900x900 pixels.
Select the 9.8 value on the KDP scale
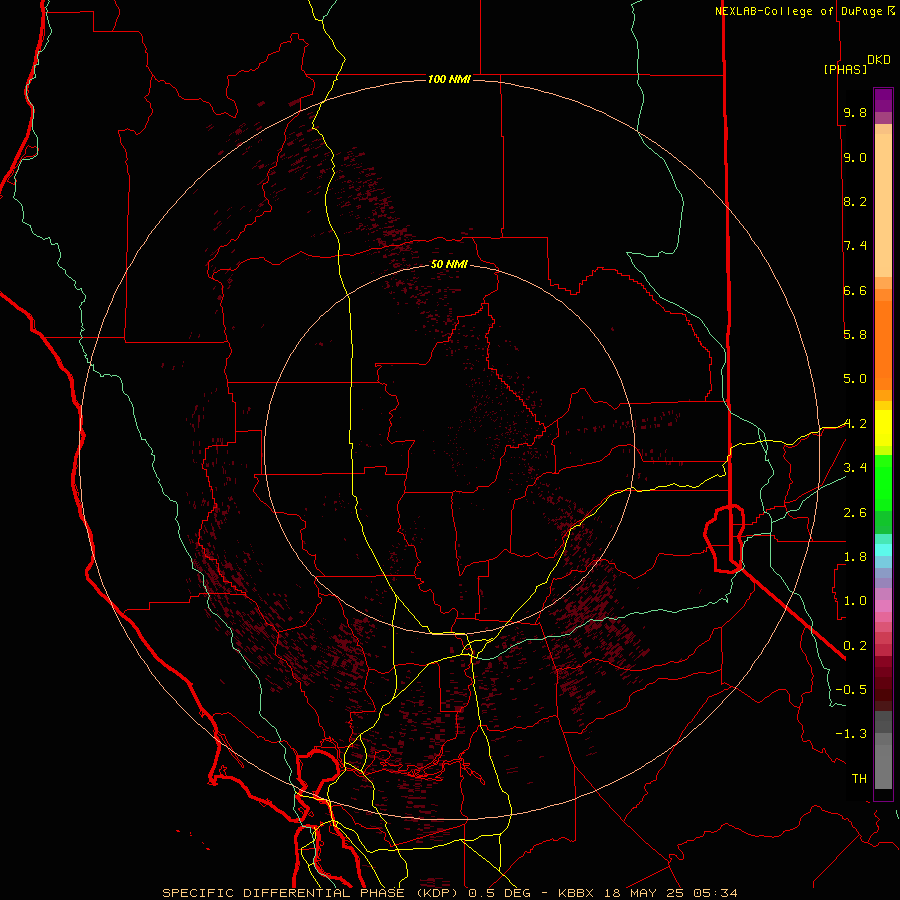855,112
